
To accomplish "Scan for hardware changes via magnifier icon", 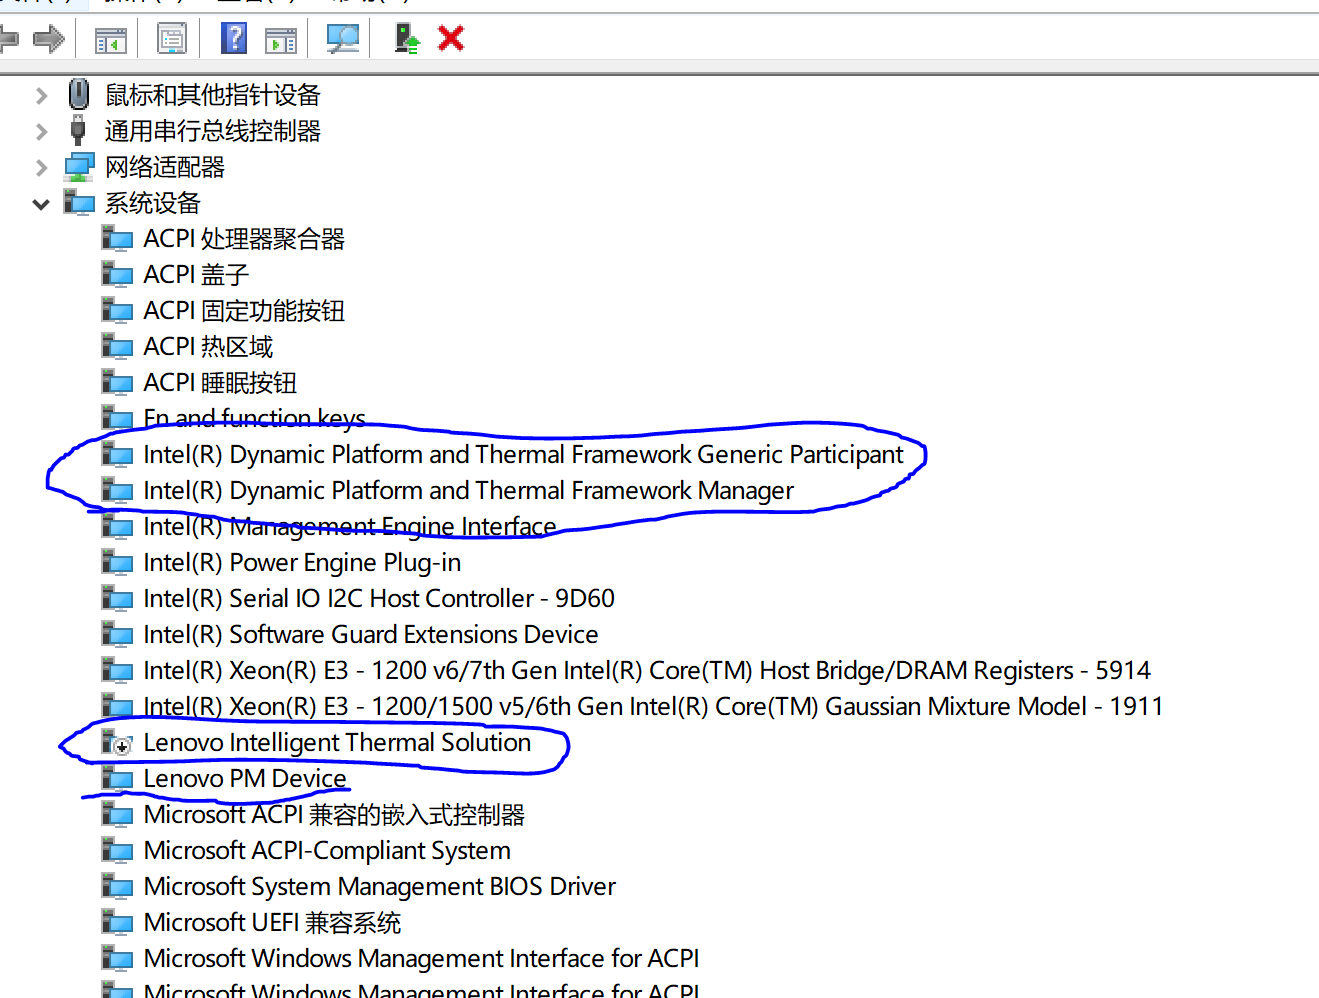I will 343,39.
